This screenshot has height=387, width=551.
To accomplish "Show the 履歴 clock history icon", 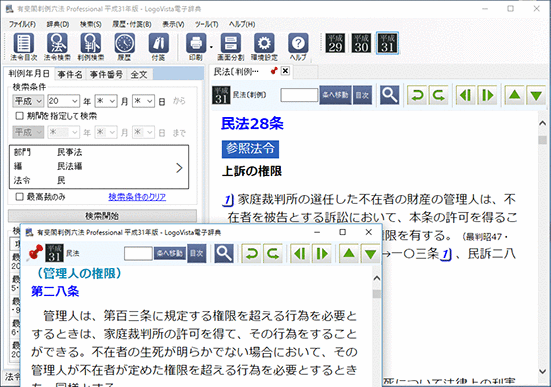I will [x=124, y=46].
